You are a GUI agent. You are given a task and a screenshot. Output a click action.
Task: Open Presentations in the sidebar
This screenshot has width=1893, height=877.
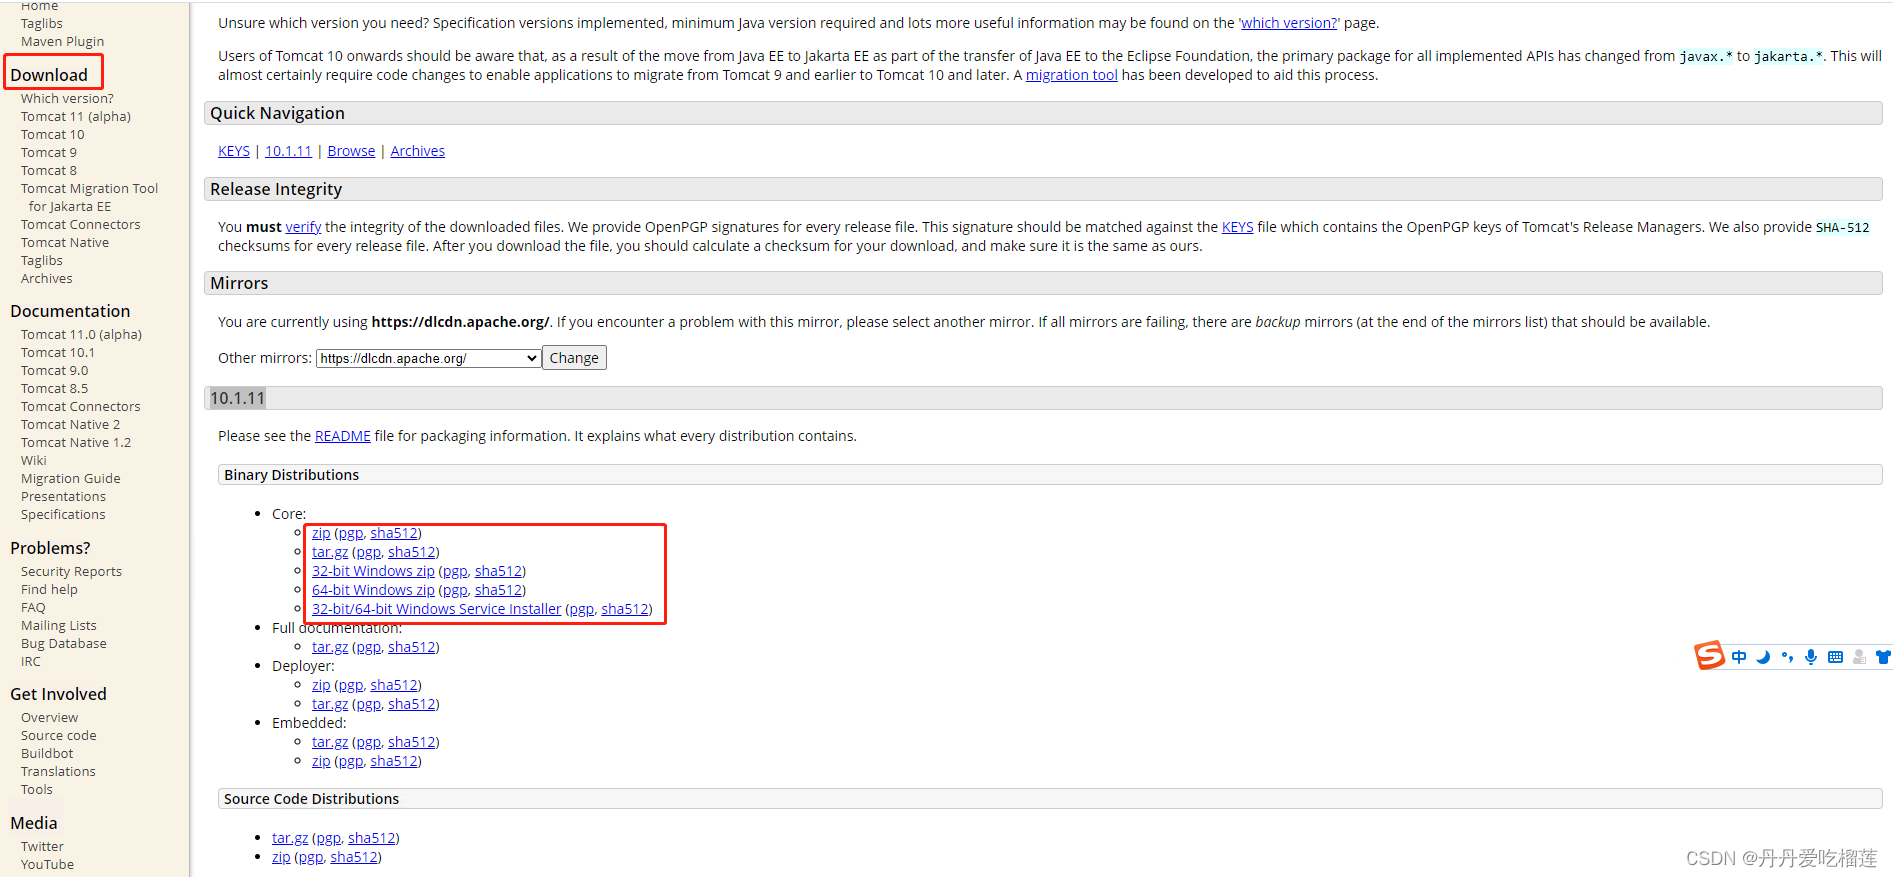(x=63, y=497)
